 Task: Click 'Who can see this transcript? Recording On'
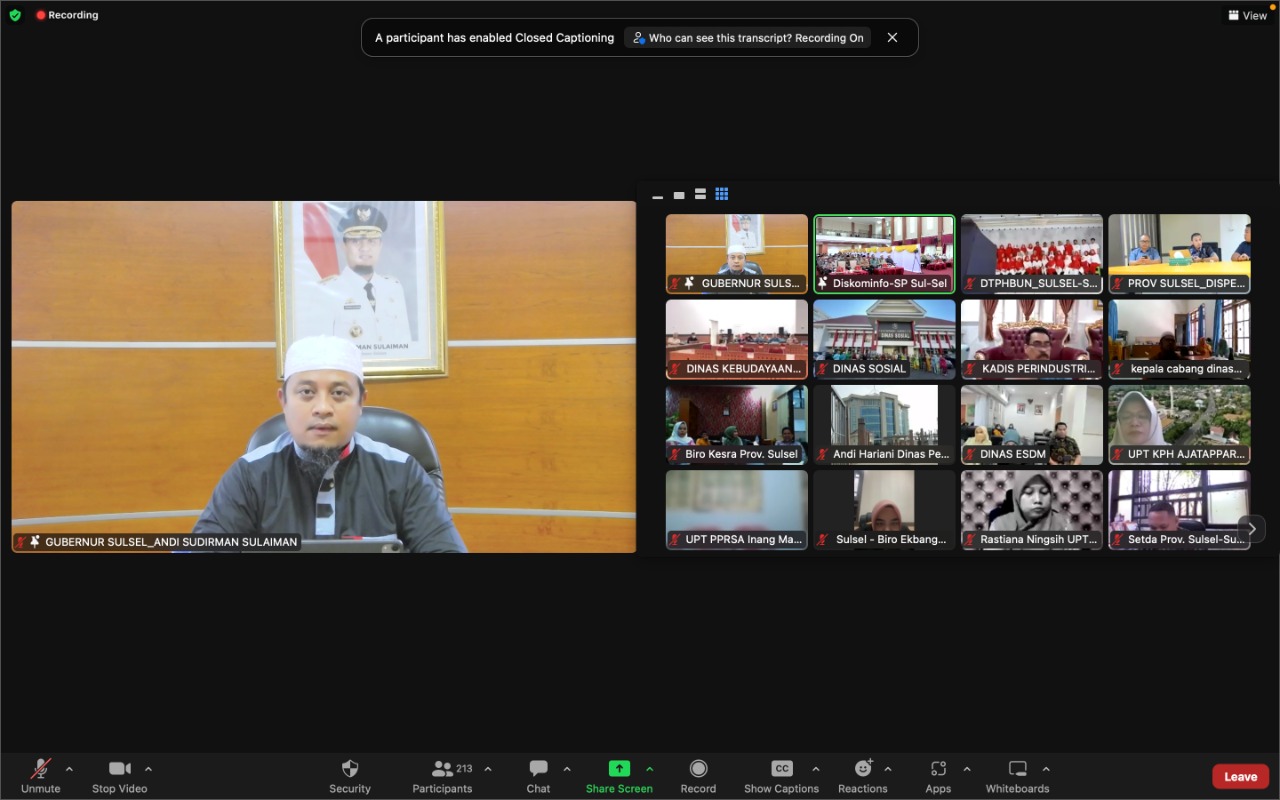pyautogui.click(x=747, y=37)
